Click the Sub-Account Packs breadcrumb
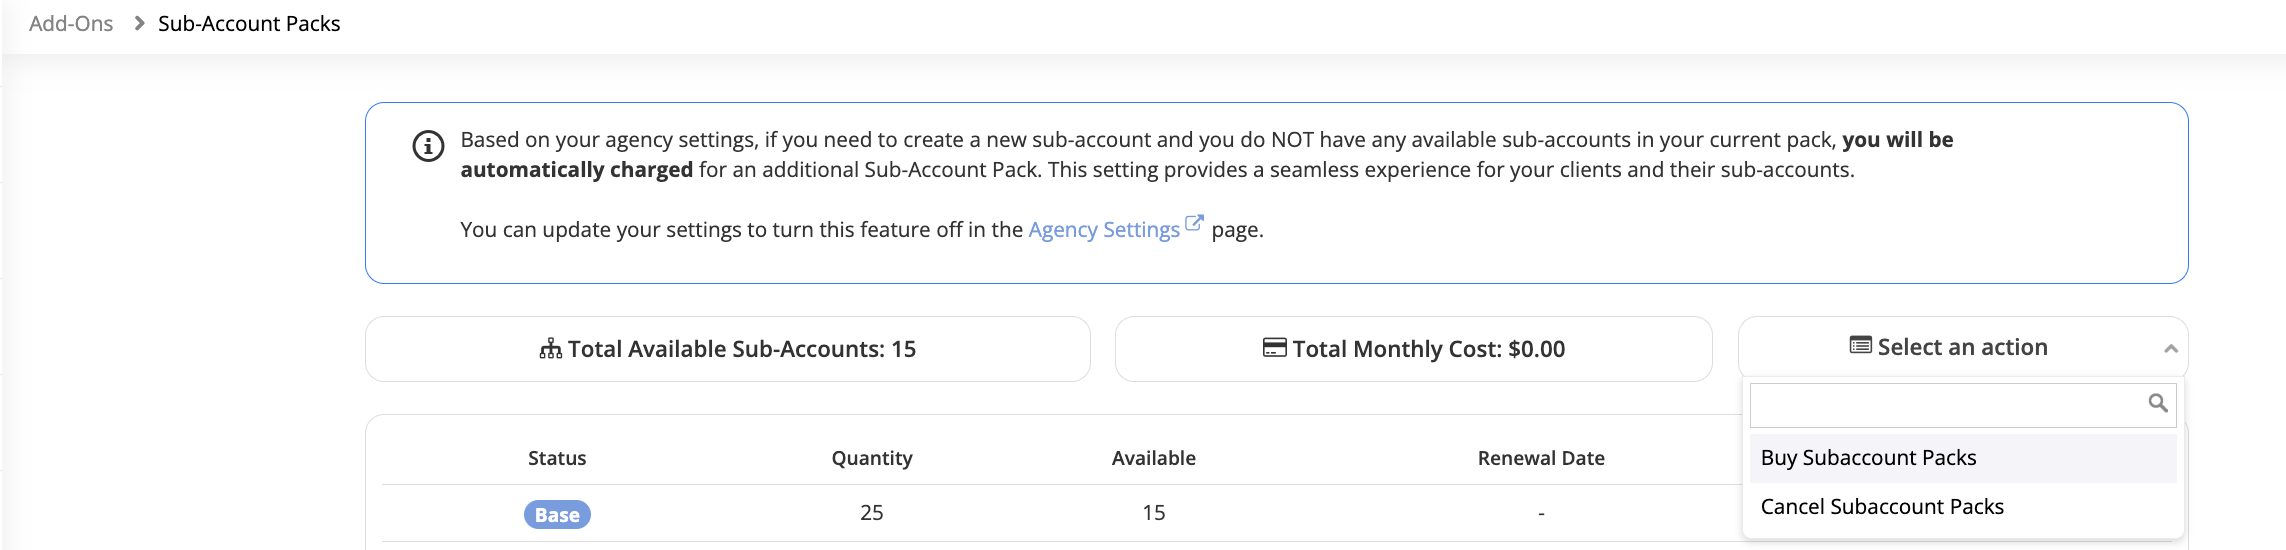Viewport: 2286px width, 550px height. pos(249,23)
